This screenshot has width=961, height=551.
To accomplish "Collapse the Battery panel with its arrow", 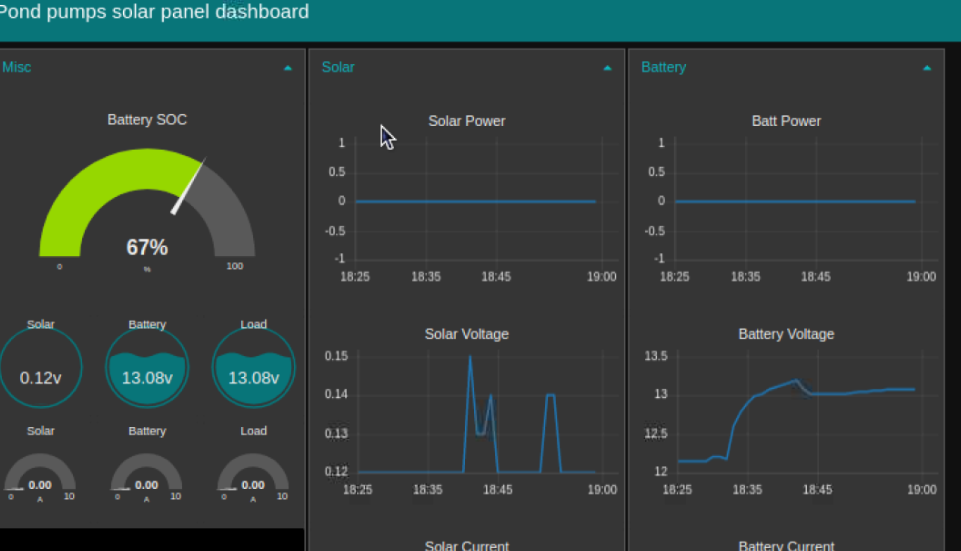I will 927,68.
